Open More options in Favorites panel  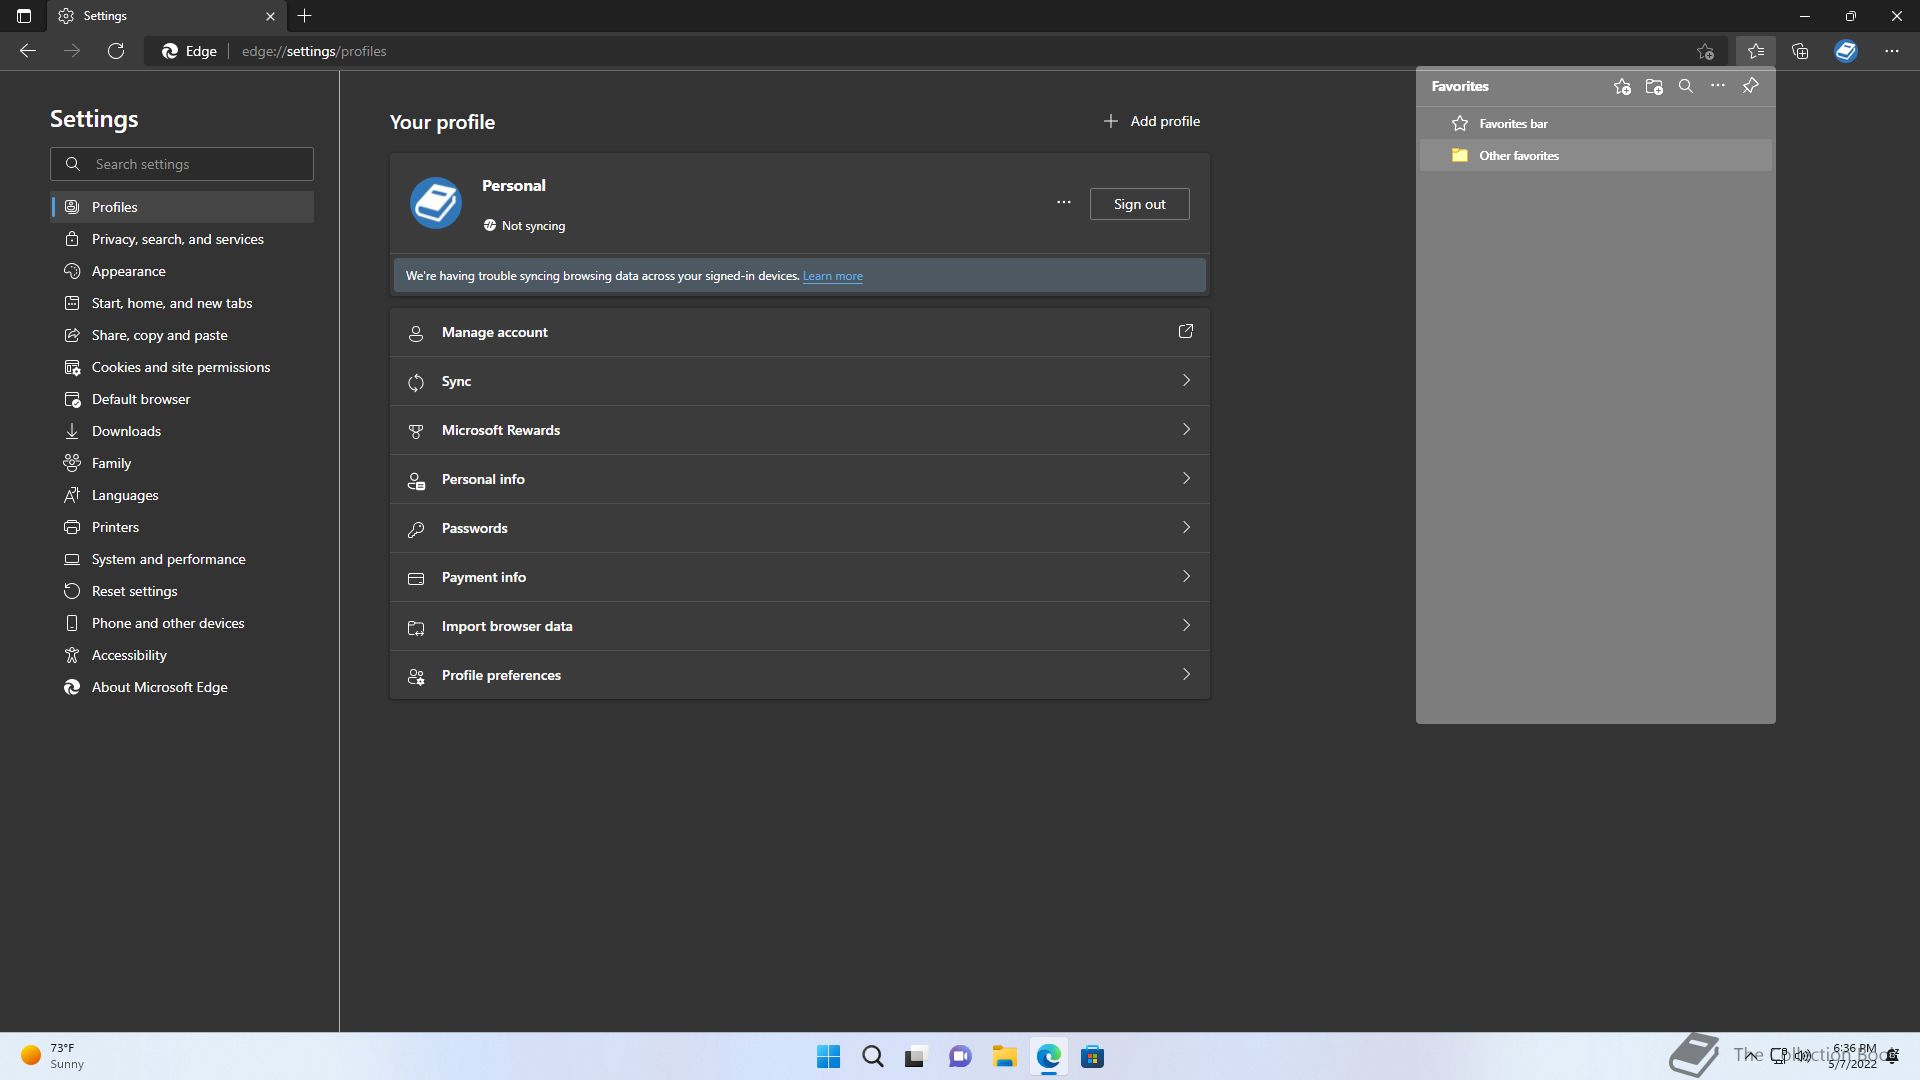pos(1718,86)
